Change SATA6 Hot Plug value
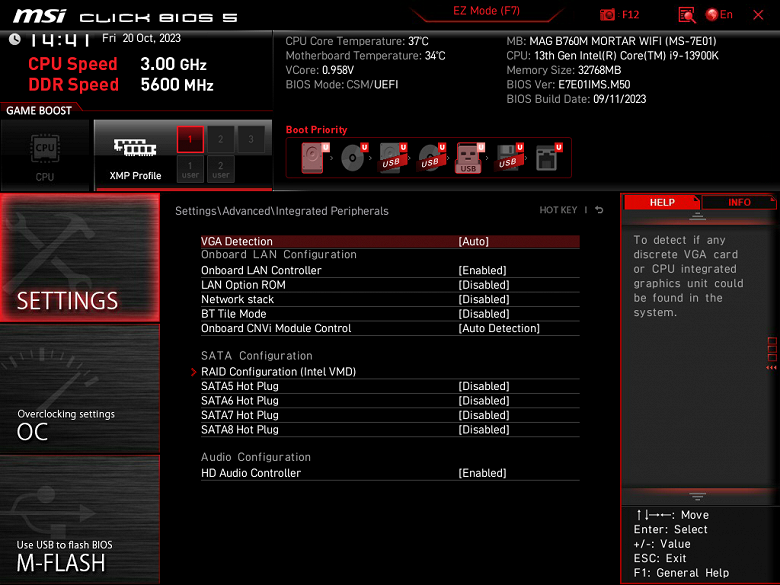Viewport: 780px width, 585px height. coord(390,400)
